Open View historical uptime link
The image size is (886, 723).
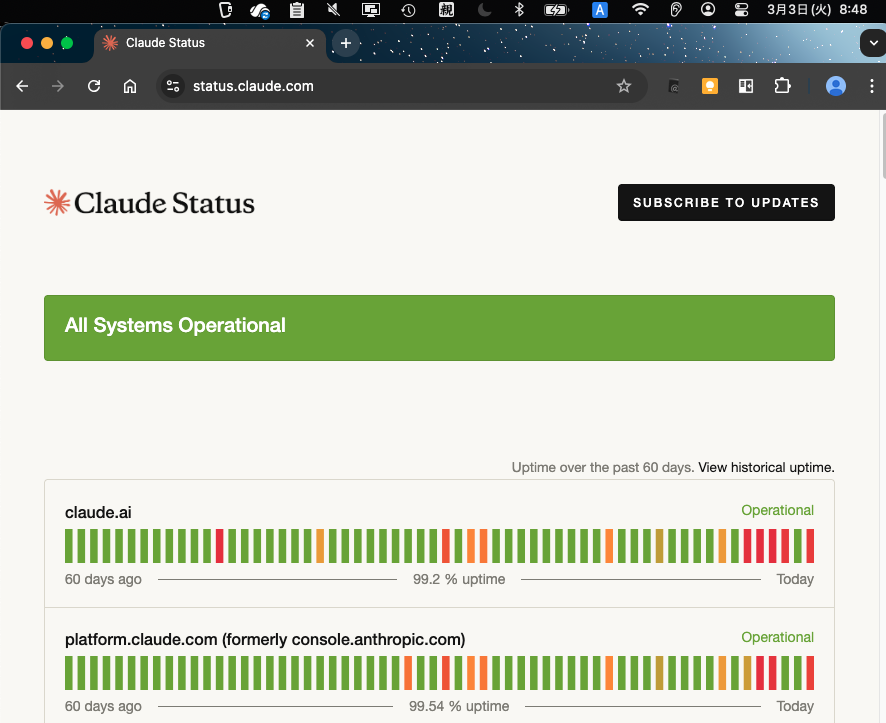click(766, 467)
